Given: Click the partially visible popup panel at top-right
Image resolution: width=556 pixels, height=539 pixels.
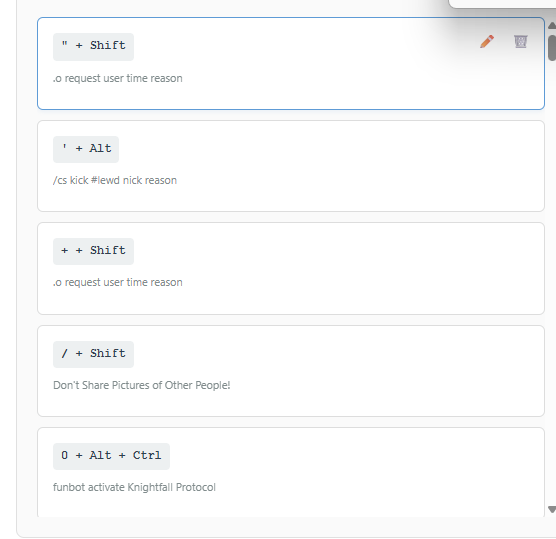Looking at the screenshot, I should pos(502,4).
